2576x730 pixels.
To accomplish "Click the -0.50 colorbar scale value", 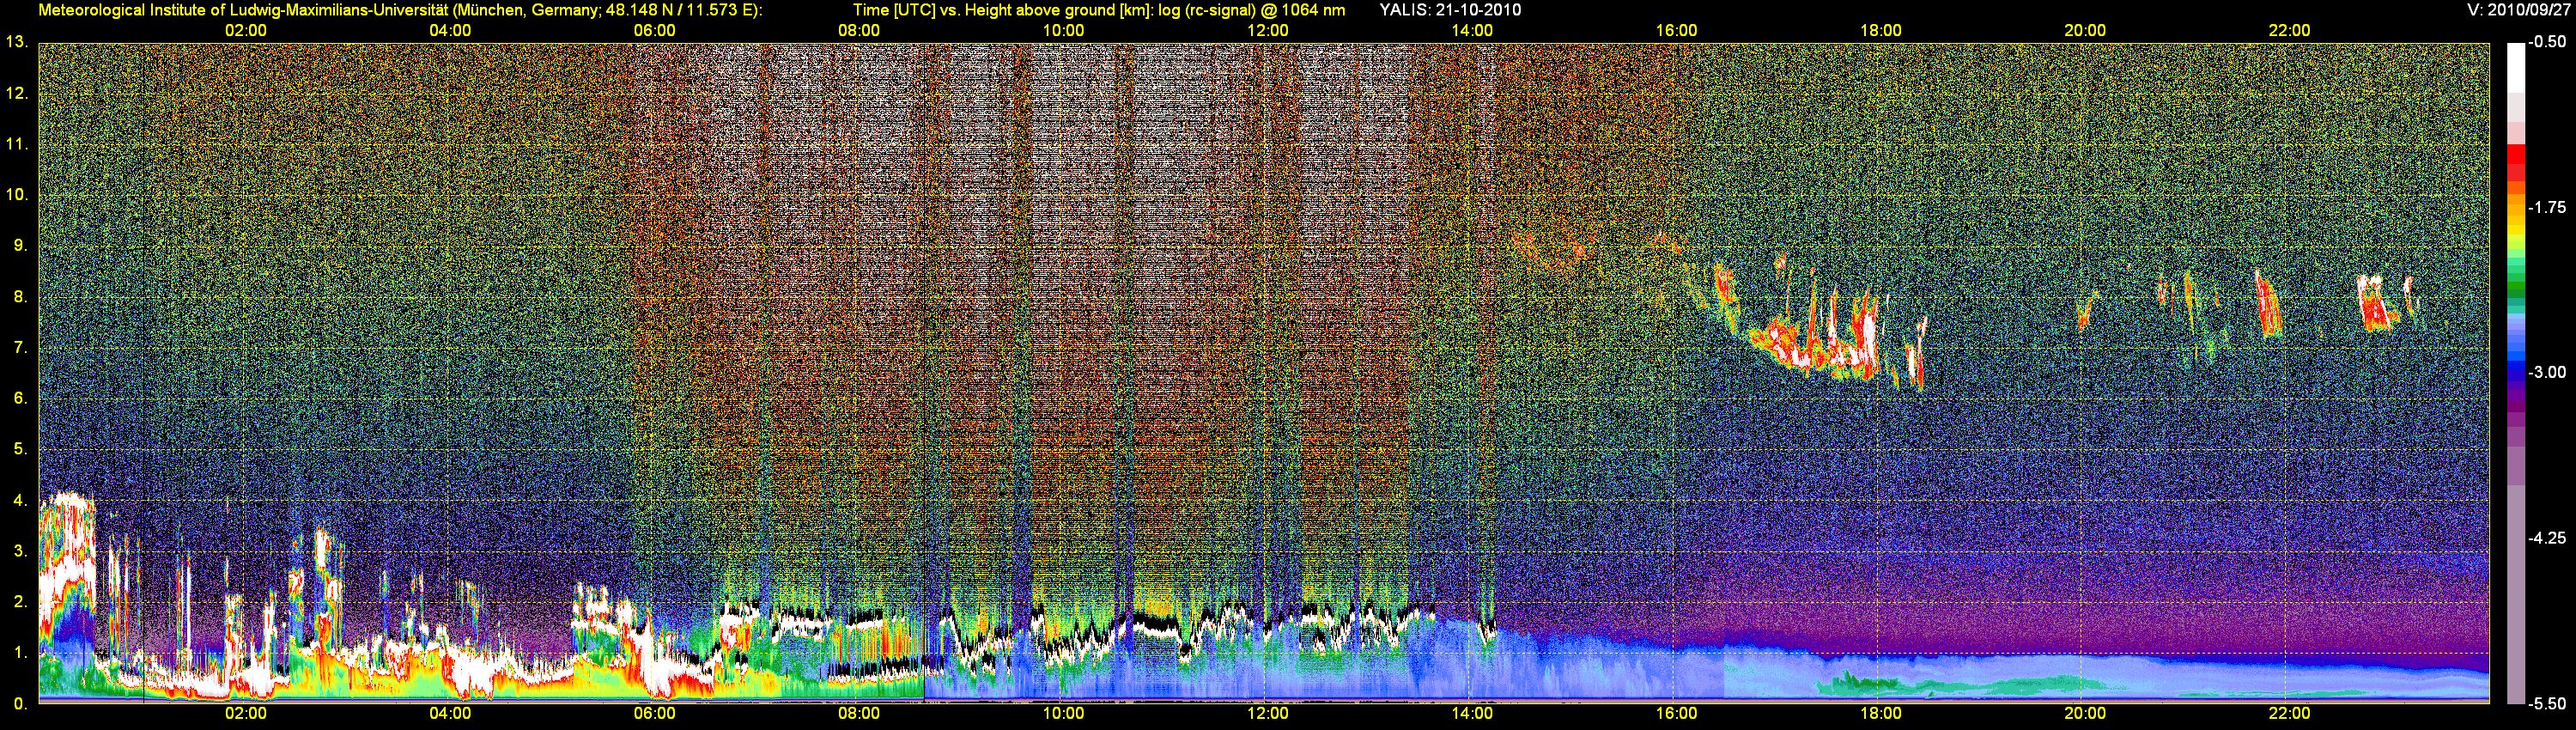I will pyautogui.click(x=2546, y=42).
